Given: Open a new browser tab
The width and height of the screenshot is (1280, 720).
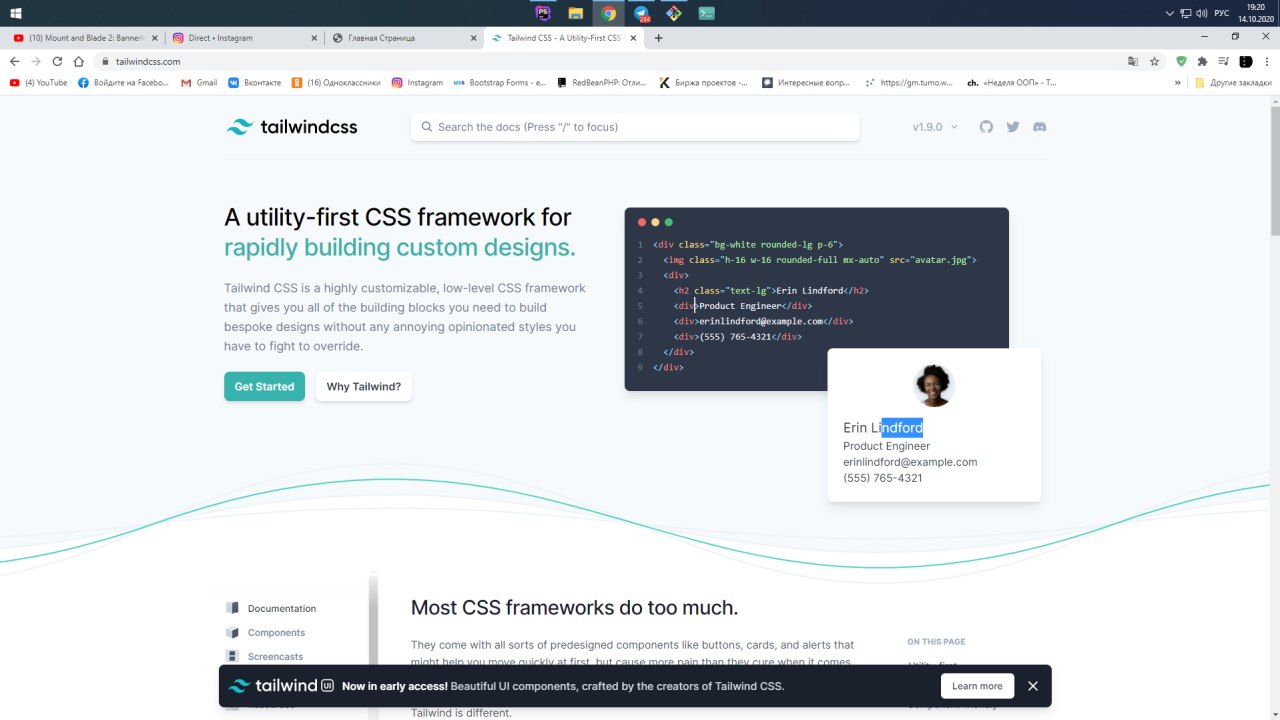Looking at the screenshot, I should 658,38.
